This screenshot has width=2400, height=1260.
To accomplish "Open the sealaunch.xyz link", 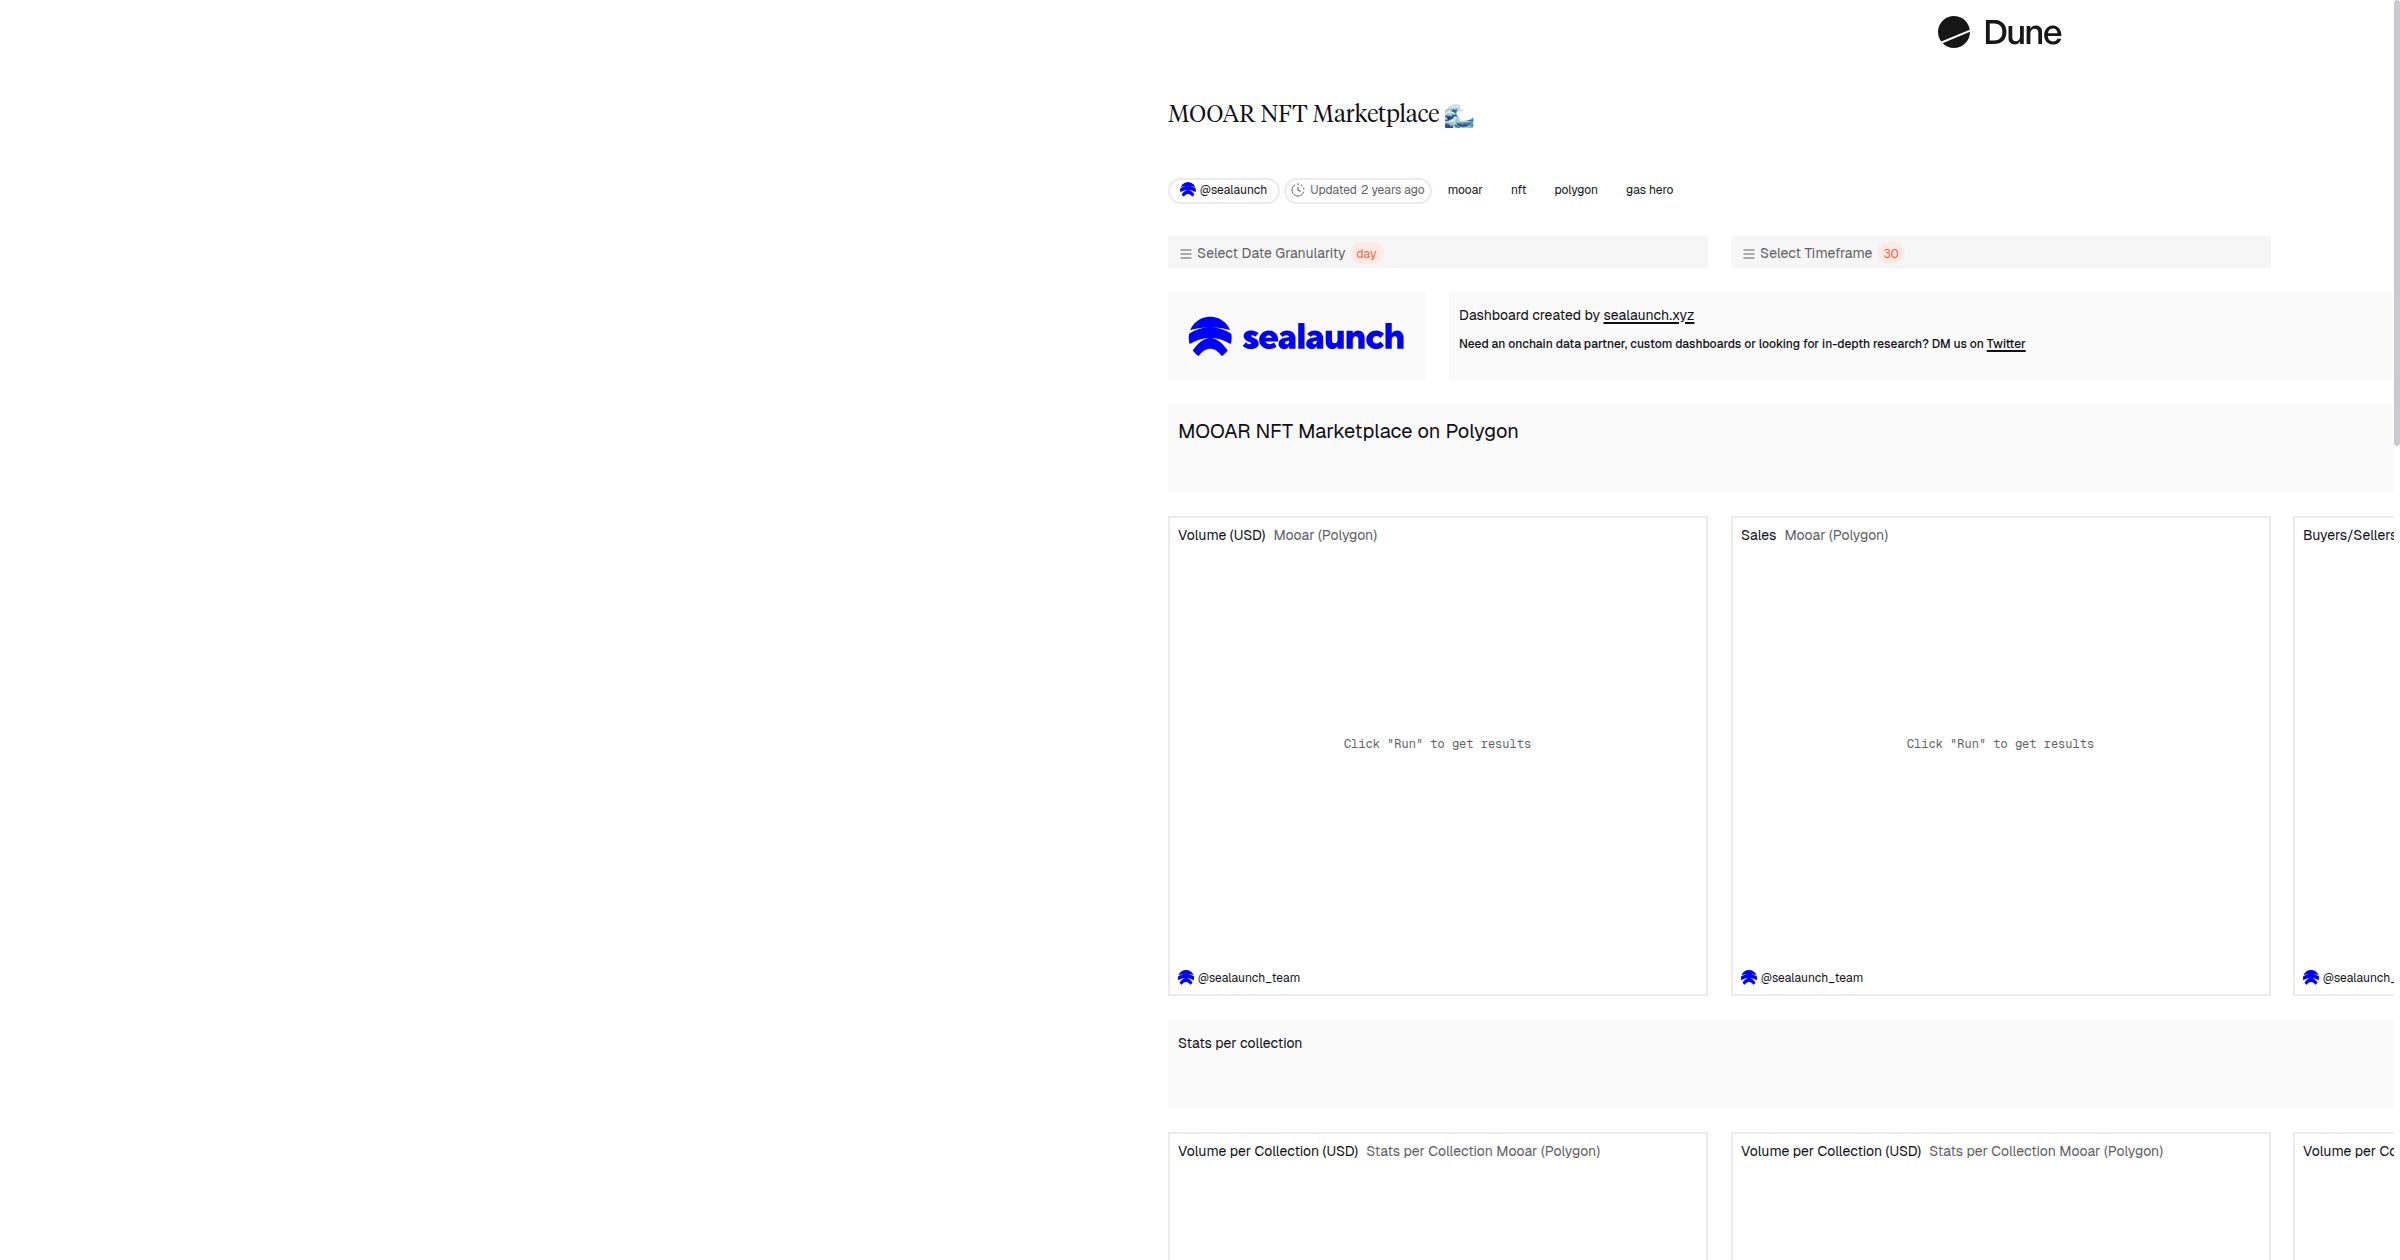I will pyautogui.click(x=1648, y=315).
